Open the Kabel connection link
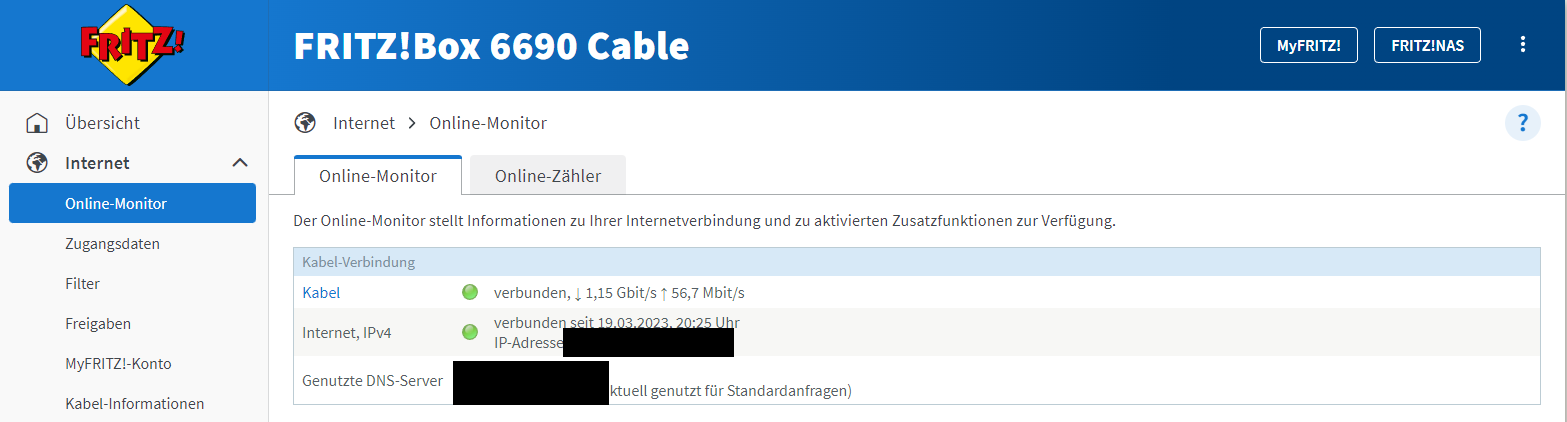This screenshot has width=1567, height=422. click(x=321, y=292)
